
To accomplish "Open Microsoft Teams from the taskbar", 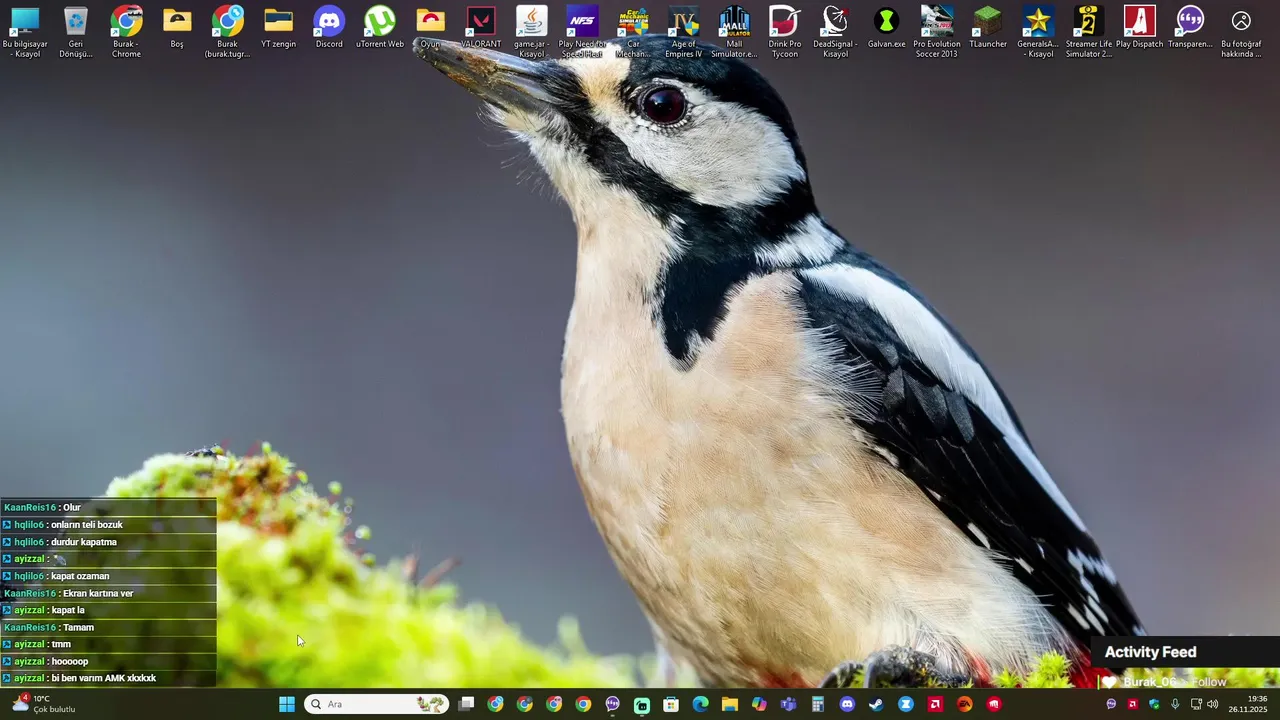I will (x=788, y=704).
